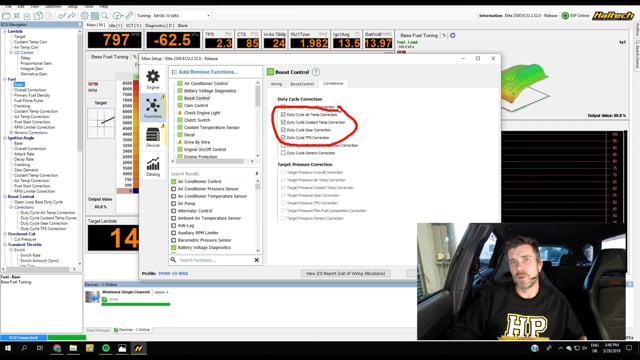Switch to the Idle page tab
This screenshot has height=360, width=640.
pos(115,25)
